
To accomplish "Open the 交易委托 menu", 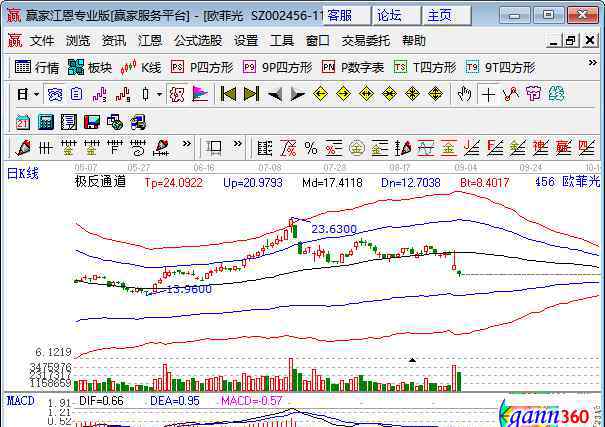I will tap(365, 41).
